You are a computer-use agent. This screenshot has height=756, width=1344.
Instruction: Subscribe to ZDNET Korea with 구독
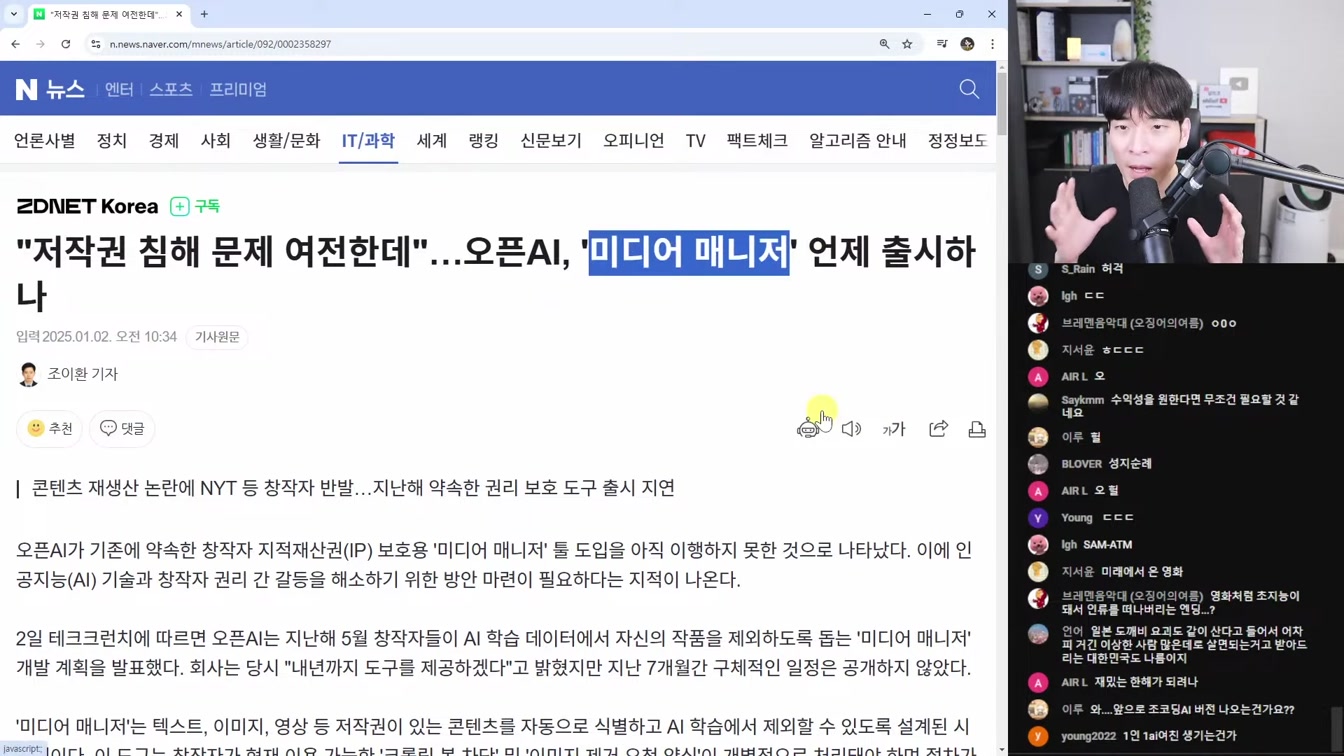[195, 206]
